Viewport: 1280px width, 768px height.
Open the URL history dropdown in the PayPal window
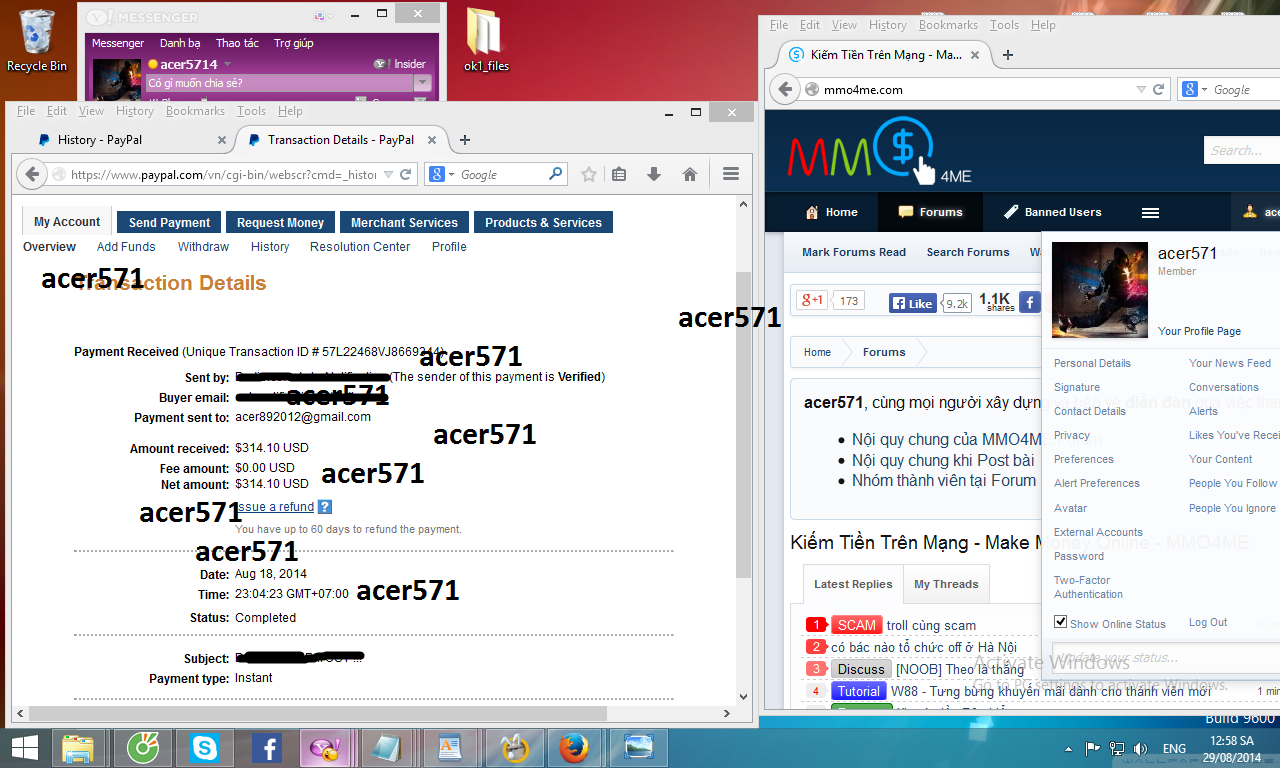pos(386,174)
